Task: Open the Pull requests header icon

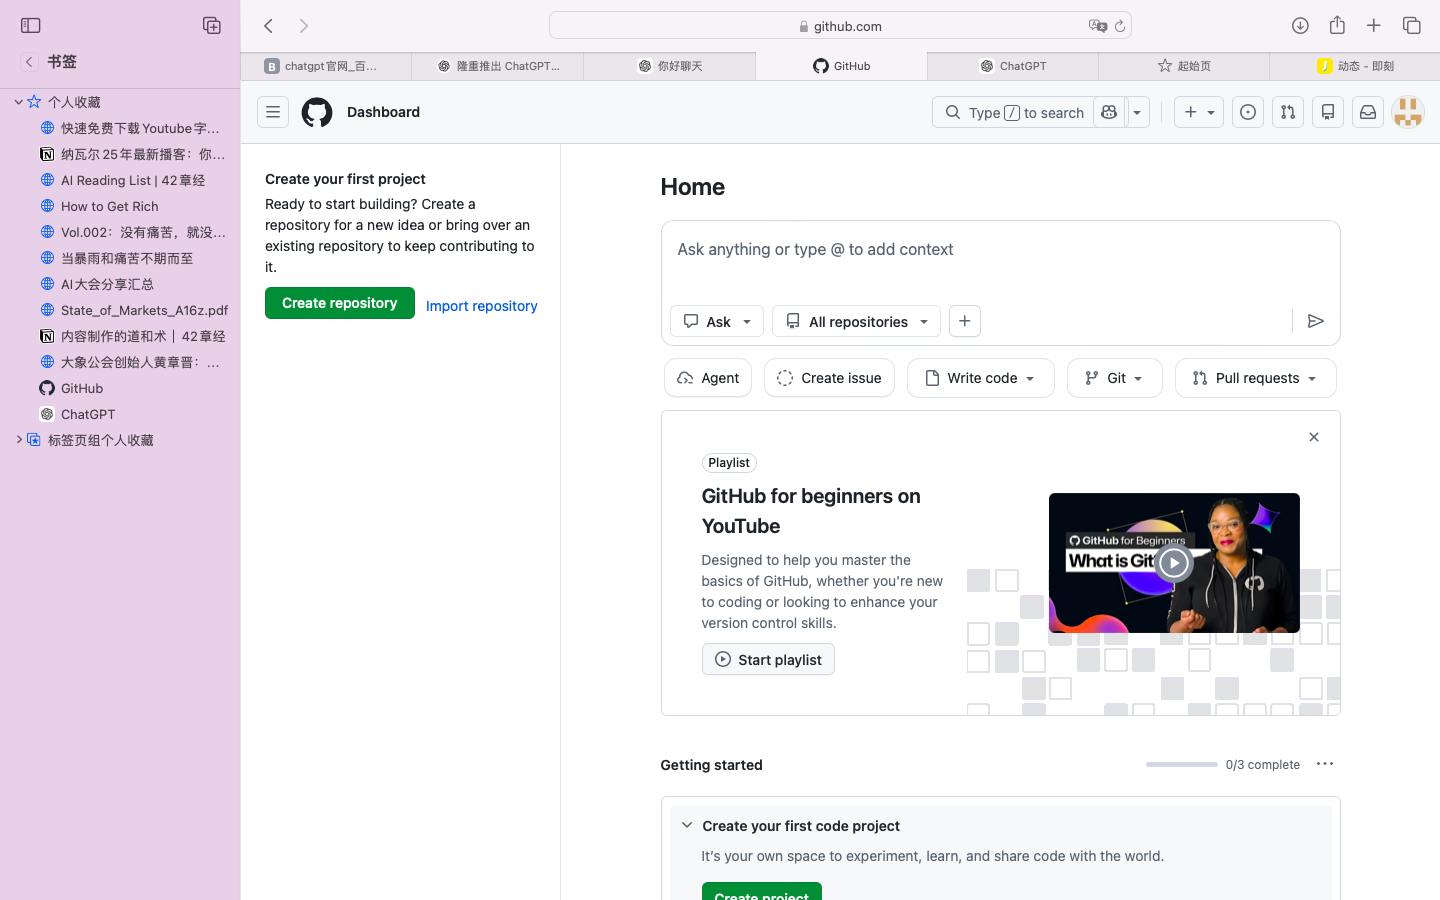Action: click(1288, 112)
